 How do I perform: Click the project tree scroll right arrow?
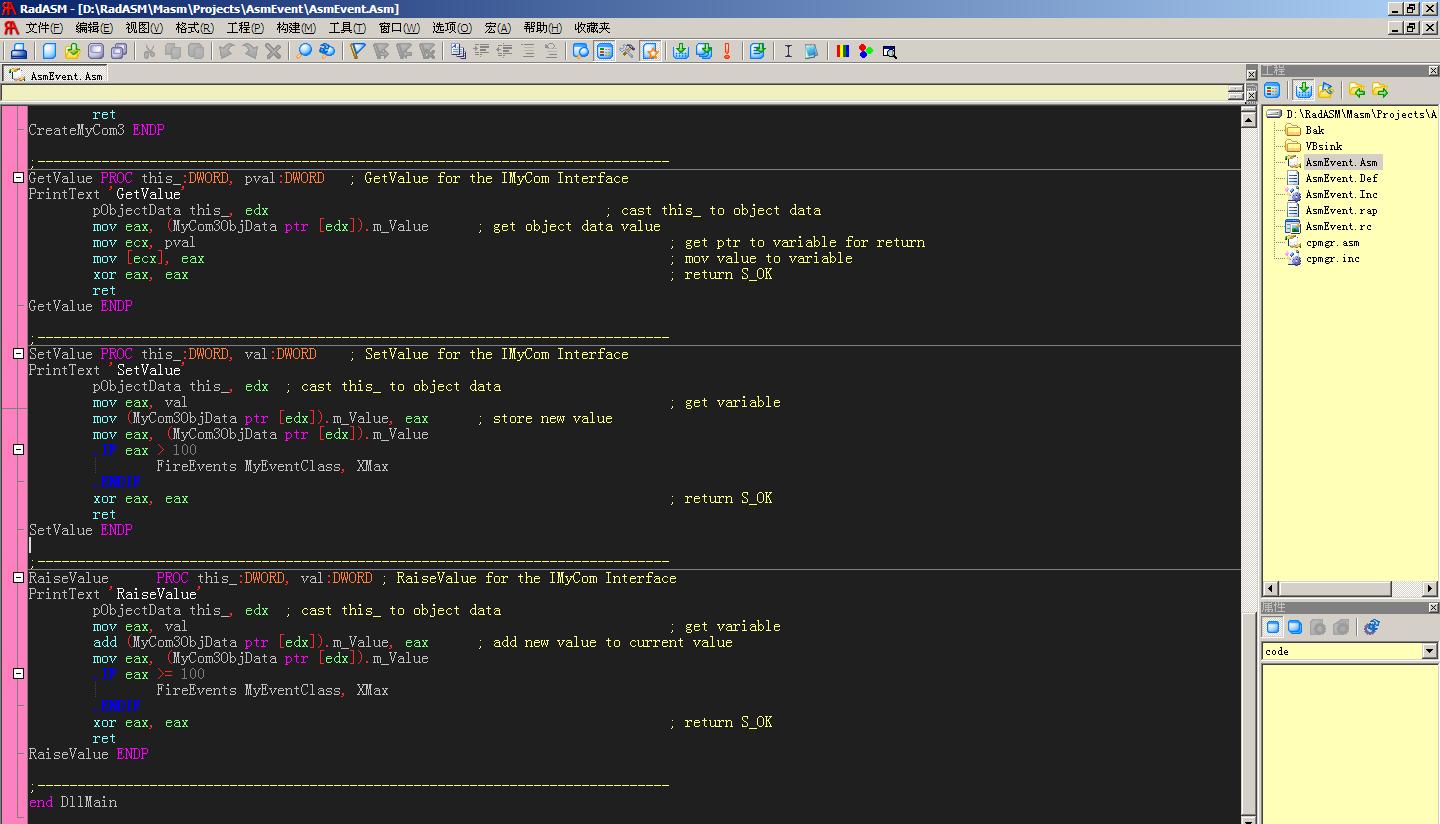click(1431, 588)
